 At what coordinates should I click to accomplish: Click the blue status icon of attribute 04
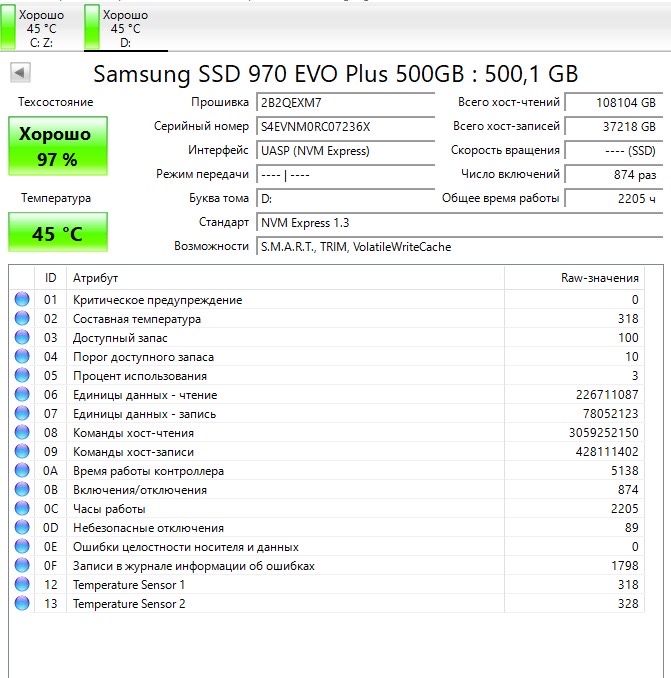coord(22,356)
